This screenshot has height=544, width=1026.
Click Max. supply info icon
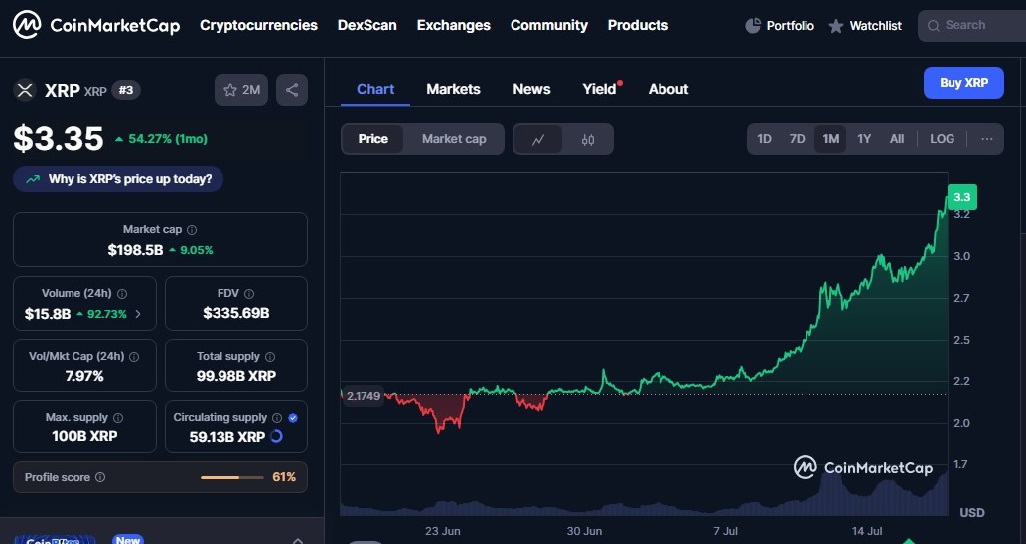118,418
